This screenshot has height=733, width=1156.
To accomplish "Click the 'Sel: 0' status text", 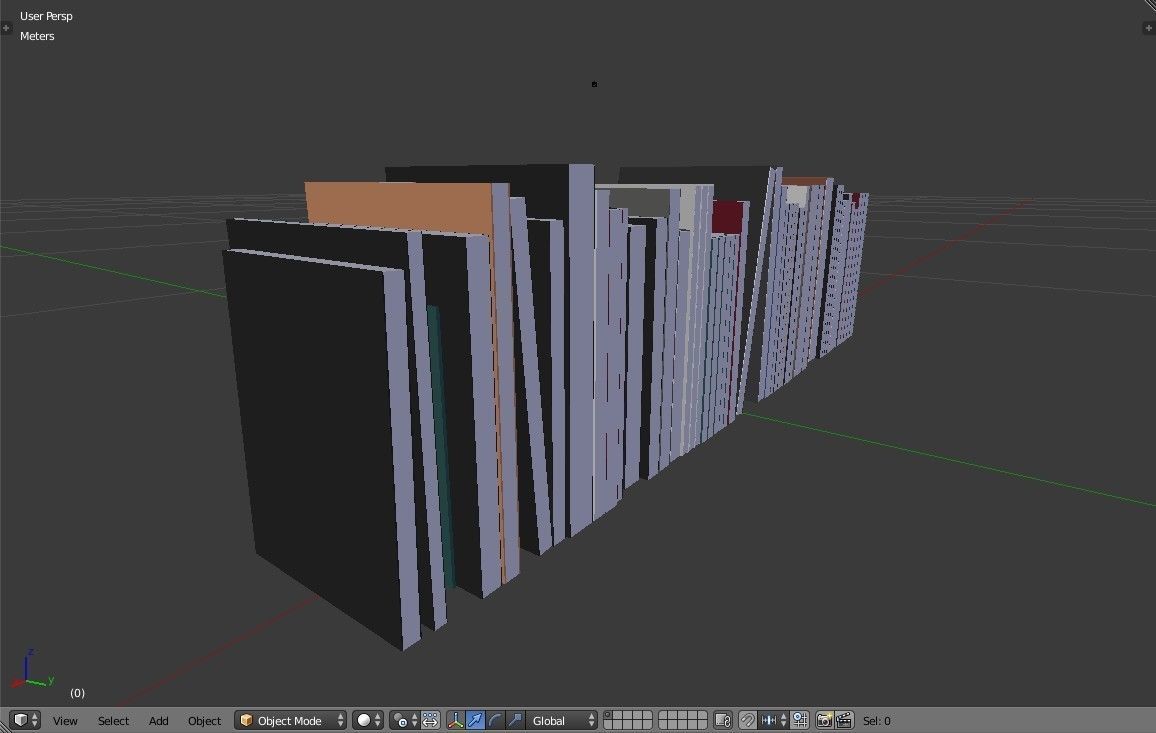I will tap(877, 721).
